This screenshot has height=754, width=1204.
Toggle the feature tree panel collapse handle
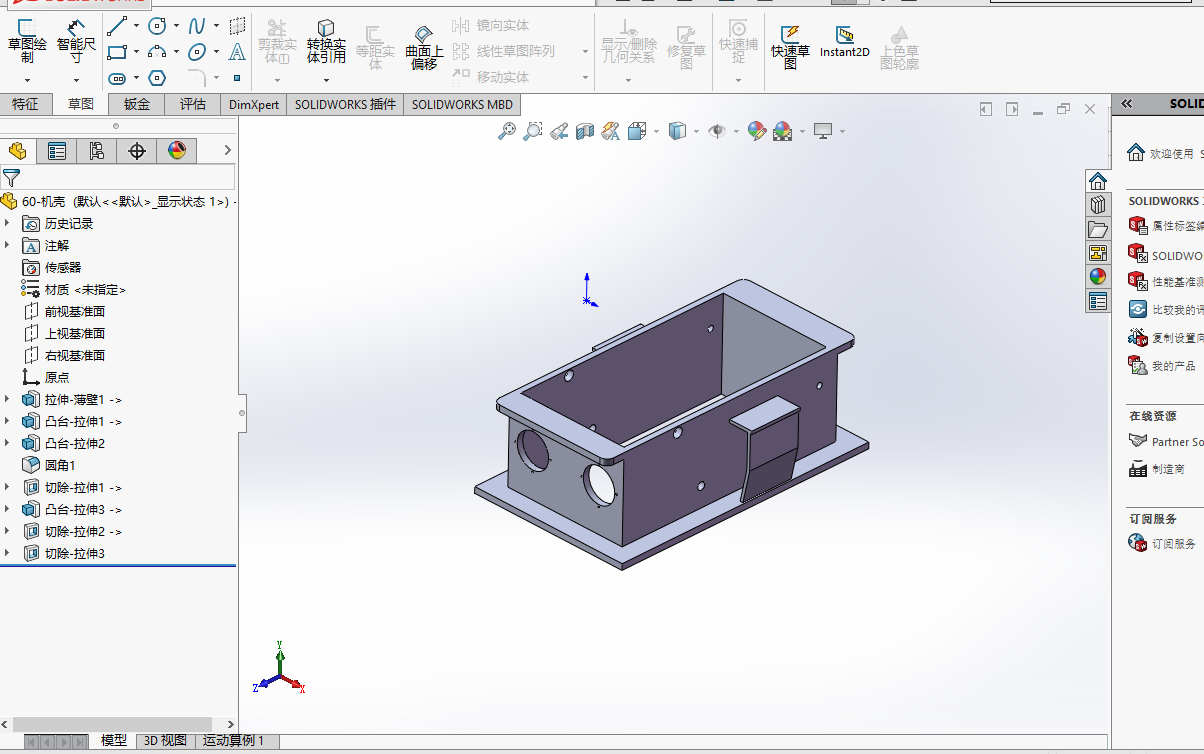coord(241,412)
